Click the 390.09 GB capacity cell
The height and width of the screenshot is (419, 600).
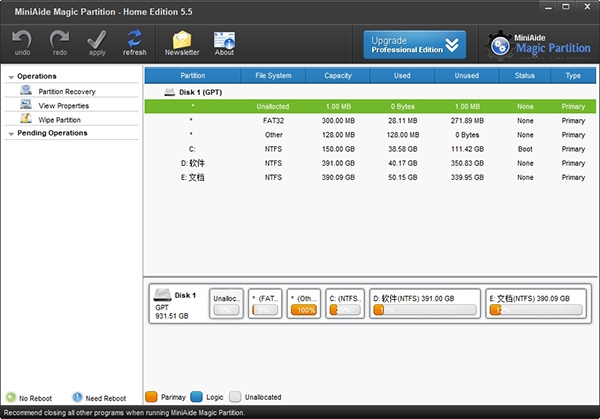click(x=338, y=177)
